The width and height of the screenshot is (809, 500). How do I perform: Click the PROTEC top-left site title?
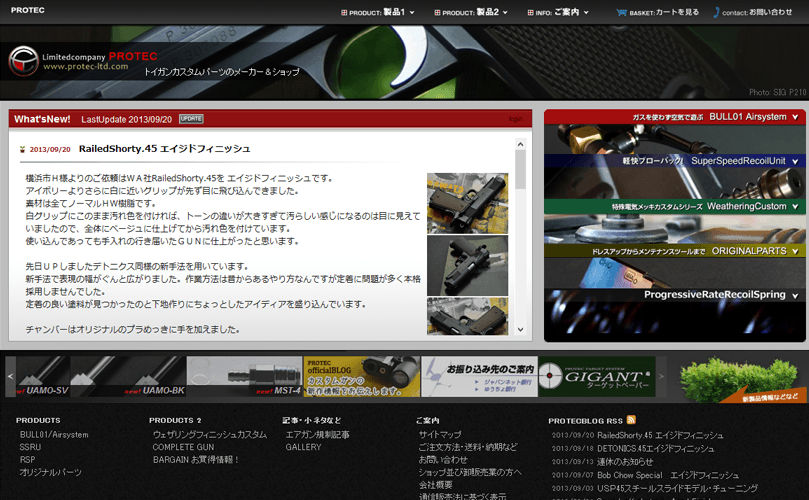click(28, 10)
